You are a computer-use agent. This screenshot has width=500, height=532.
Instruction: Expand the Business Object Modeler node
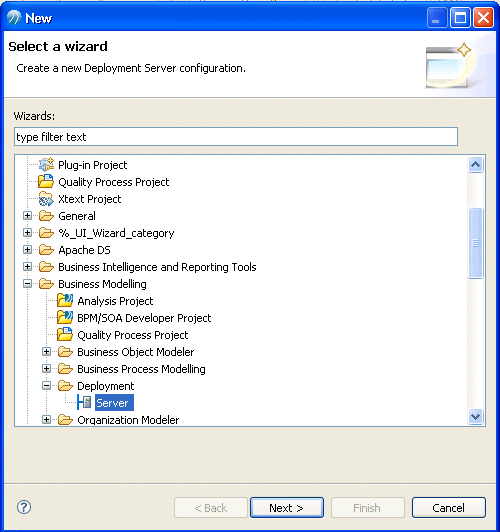46,352
